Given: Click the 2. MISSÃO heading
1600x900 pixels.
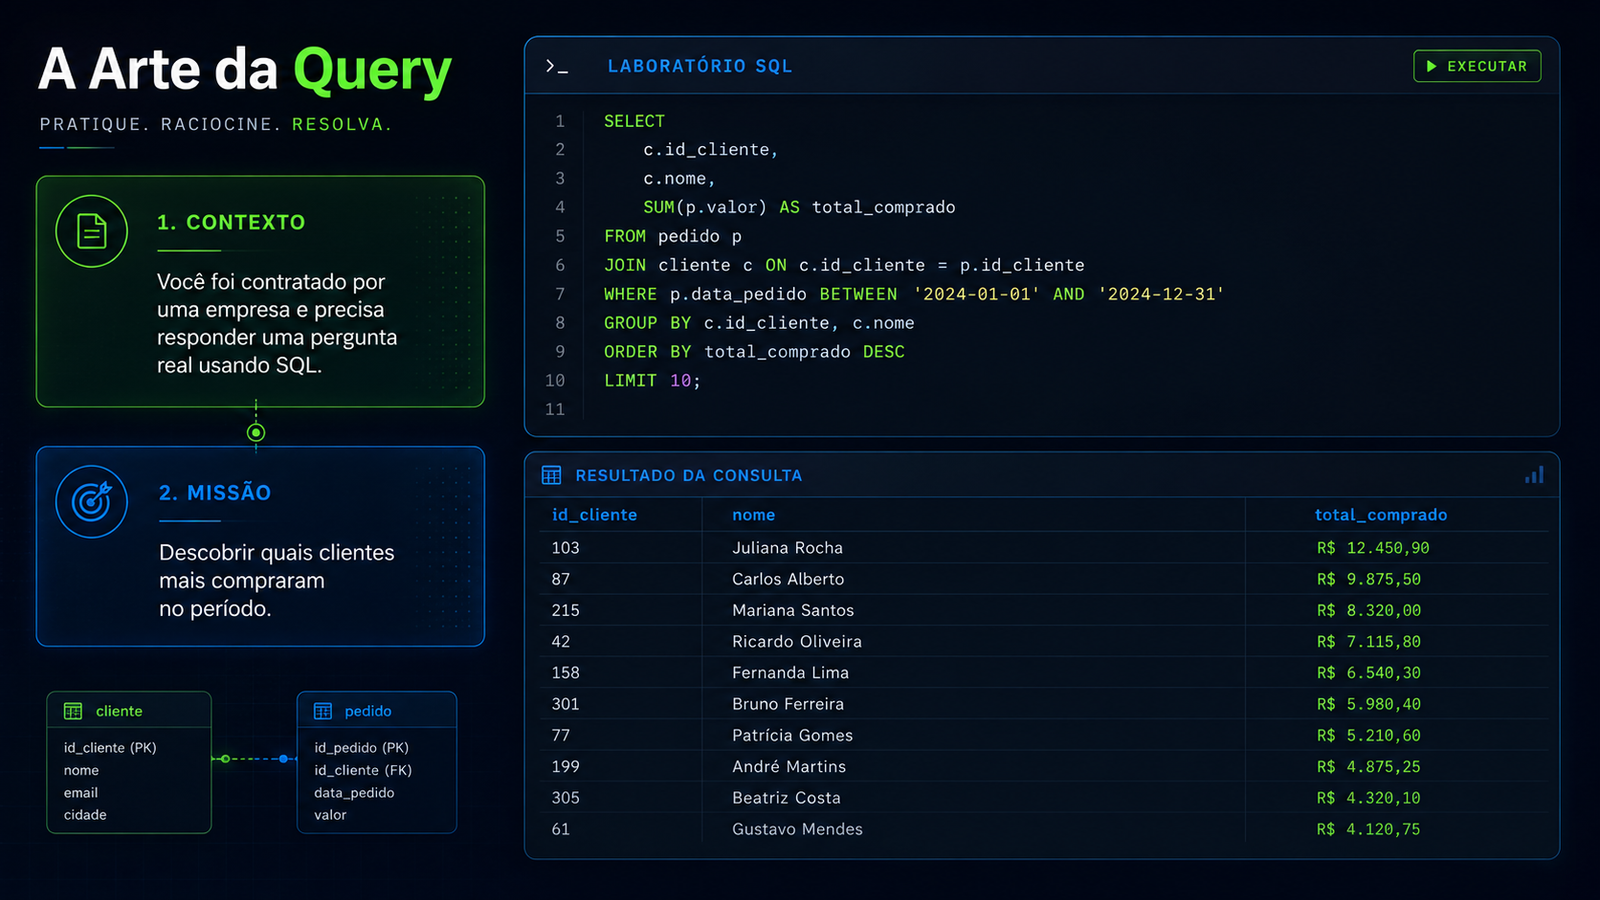Looking at the screenshot, I should [215, 492].
